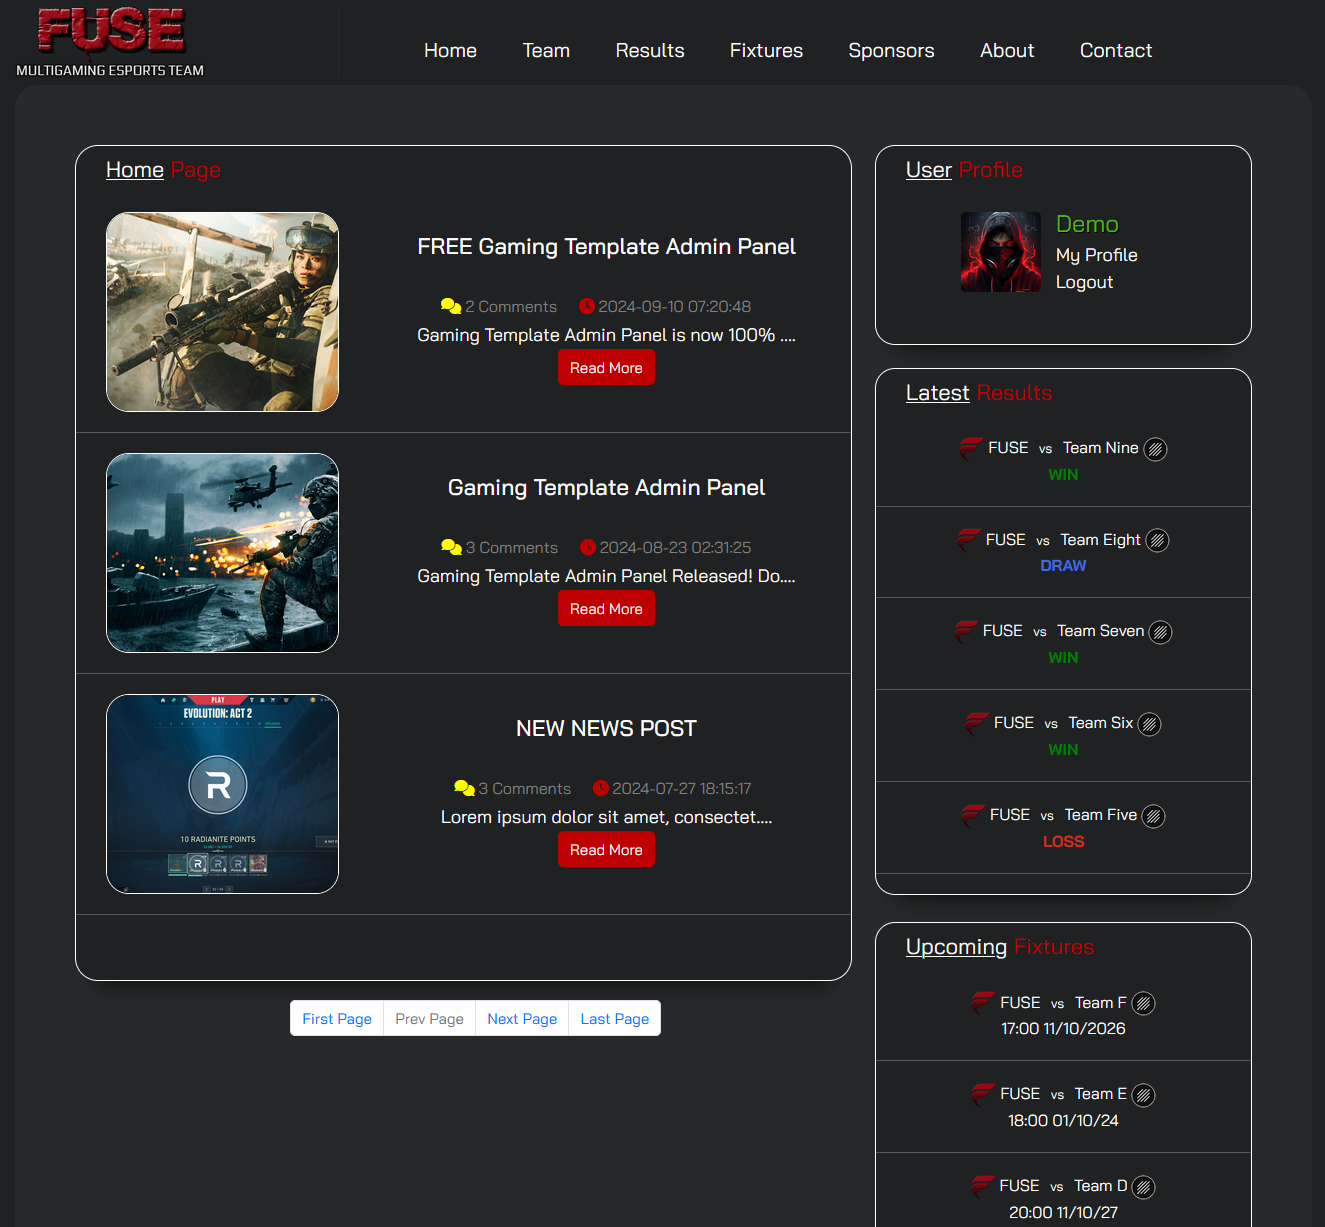Open the helicopter battle post thumbnail
The width and height of the screenshot is (1325, 1227).
click(x=222, y=553)
